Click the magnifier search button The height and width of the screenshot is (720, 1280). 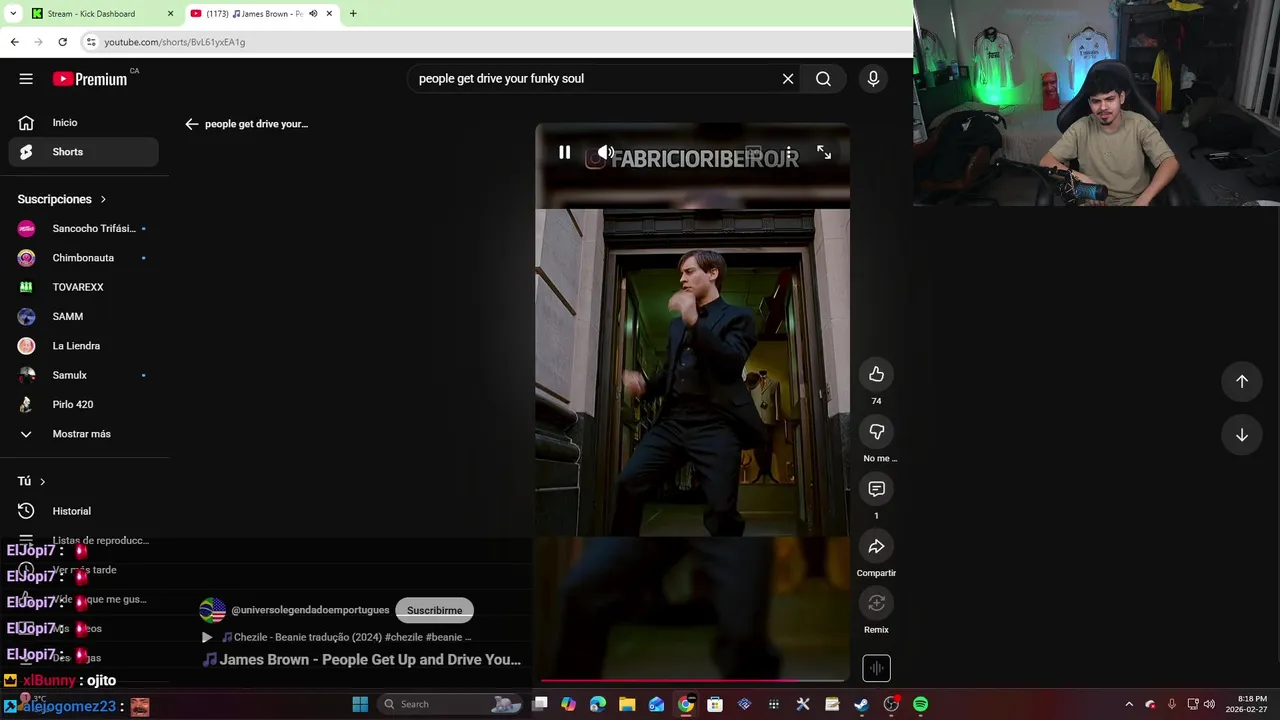[823, 79]
